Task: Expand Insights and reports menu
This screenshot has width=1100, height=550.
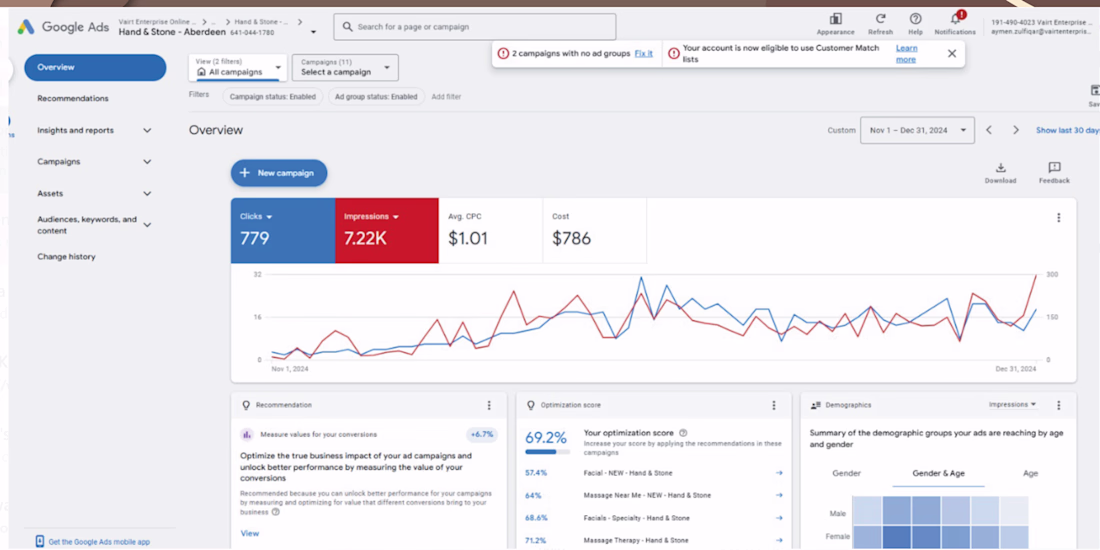Action: point(147,130)
